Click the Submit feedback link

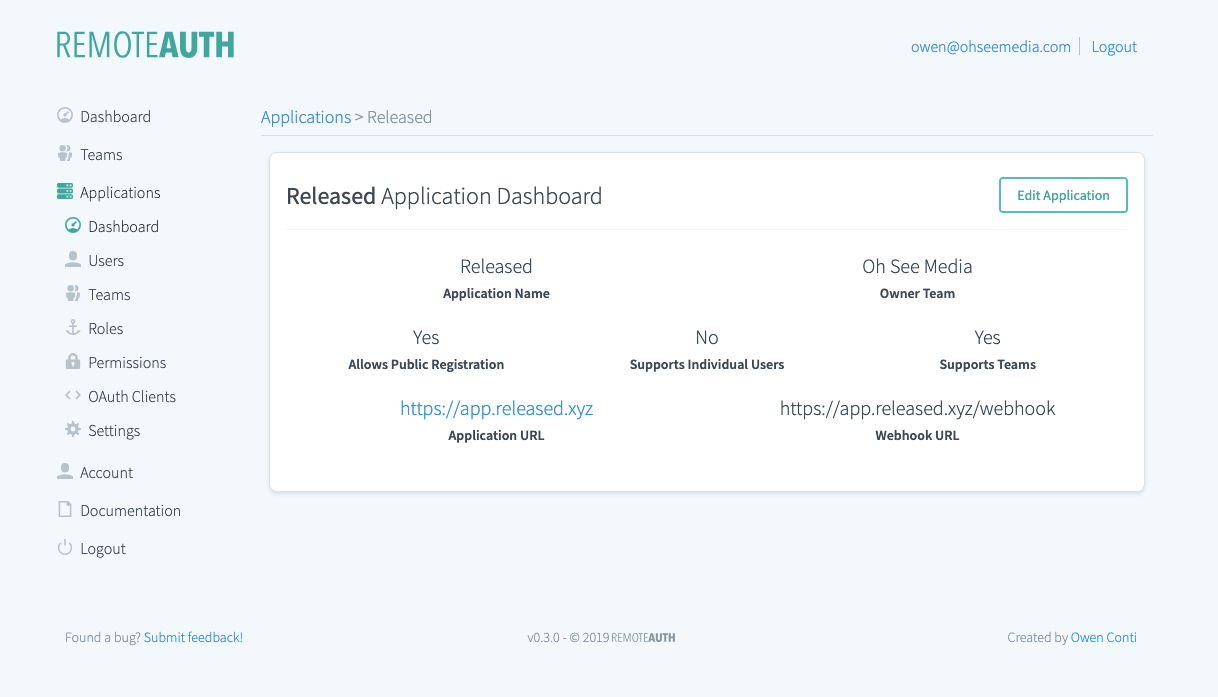pos(193,637)
